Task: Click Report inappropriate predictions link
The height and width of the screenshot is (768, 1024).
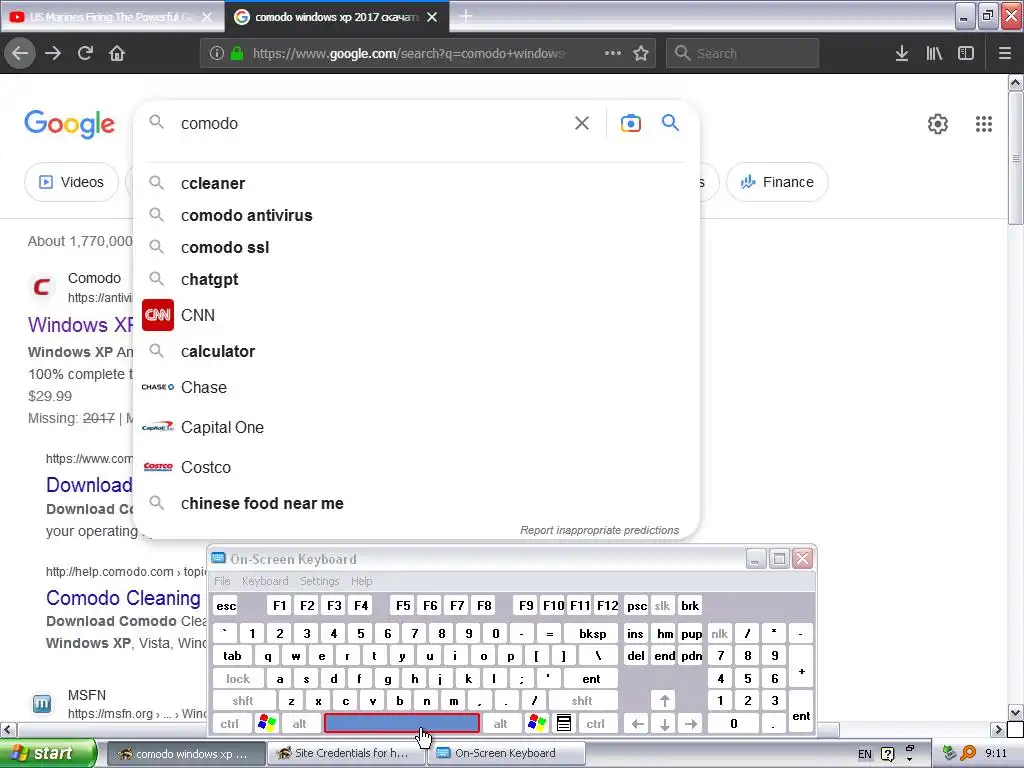Action: pyautogui.click(x=600, y=530)
